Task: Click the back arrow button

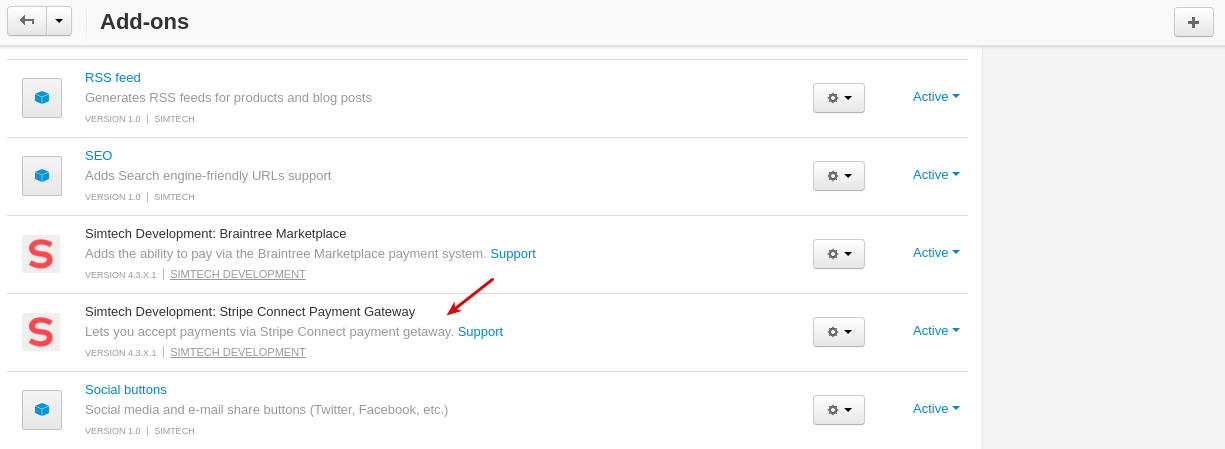Action: (x=27, y=21)
